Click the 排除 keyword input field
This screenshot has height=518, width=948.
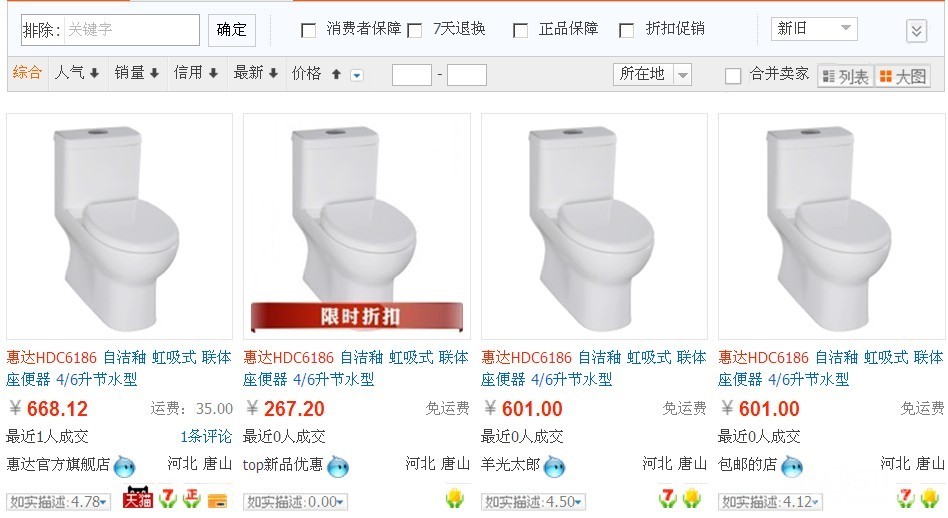click(131, 30)
